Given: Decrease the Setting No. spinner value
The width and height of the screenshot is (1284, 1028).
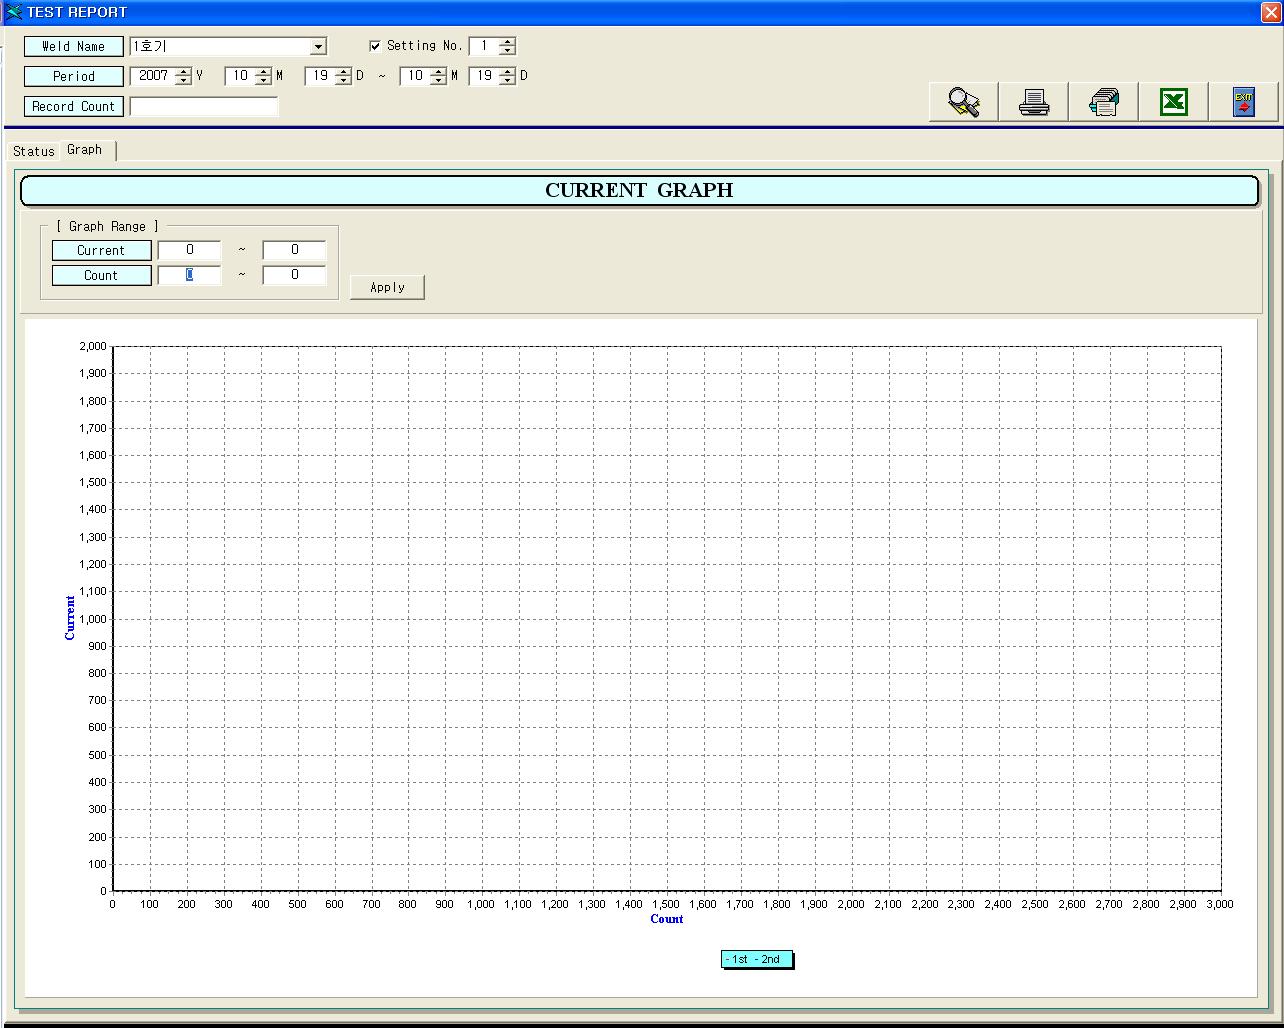Looking at the screenshot, I should 507,51.
